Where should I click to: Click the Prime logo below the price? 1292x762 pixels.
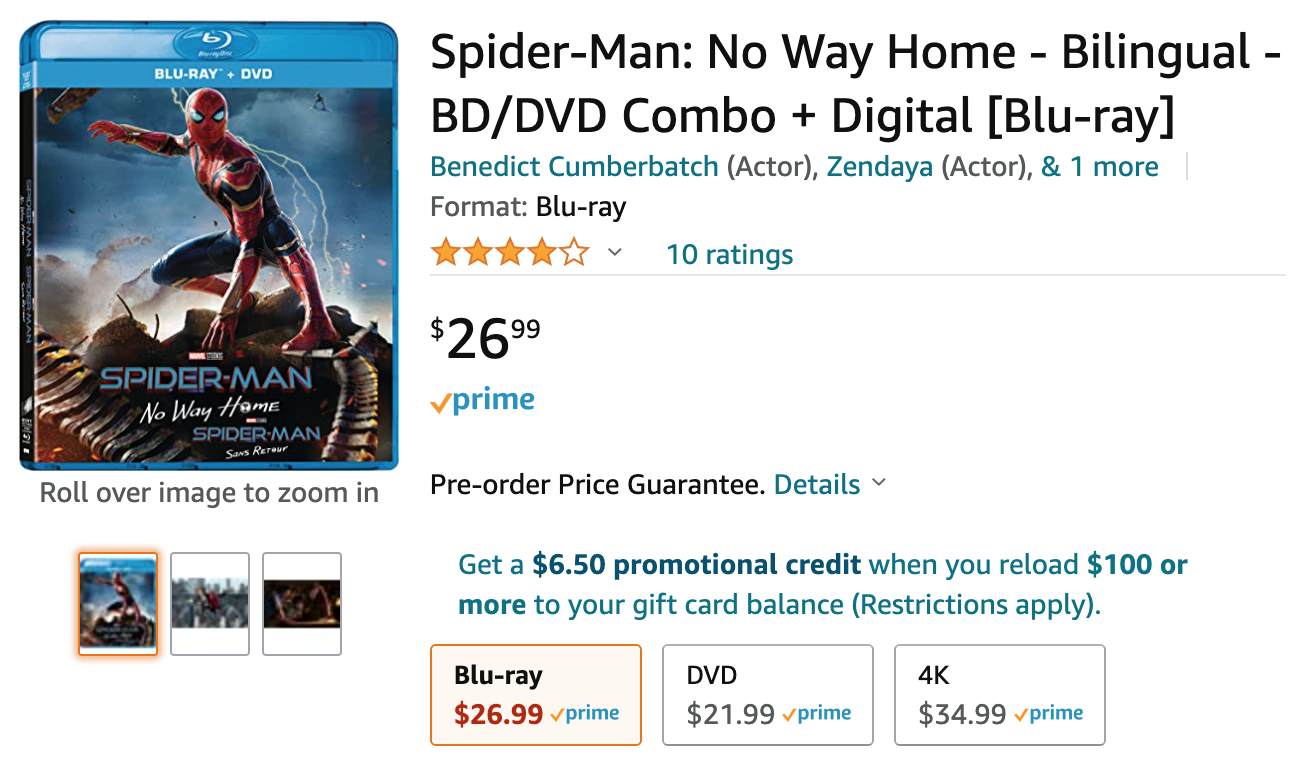pos(482,401)
